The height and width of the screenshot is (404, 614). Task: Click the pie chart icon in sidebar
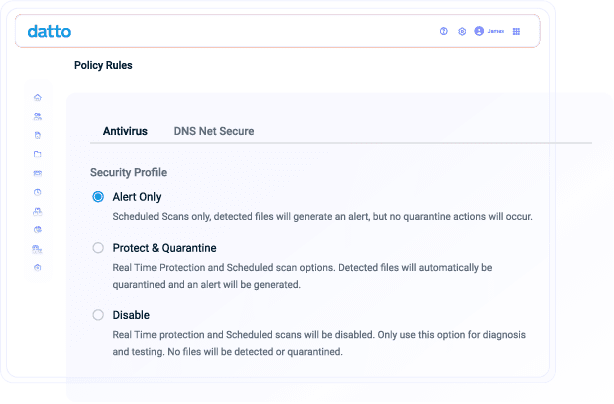click(x=38, y=230)
